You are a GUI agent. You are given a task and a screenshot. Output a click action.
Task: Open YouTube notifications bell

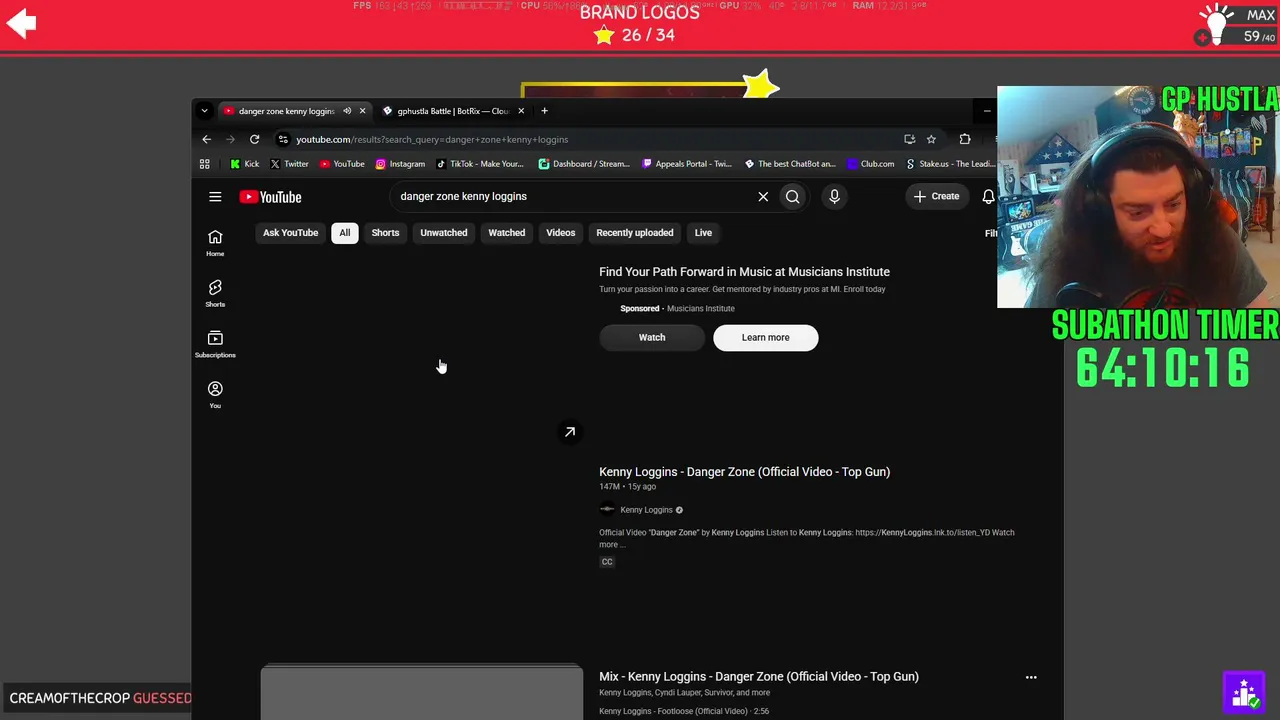point(988,197)
